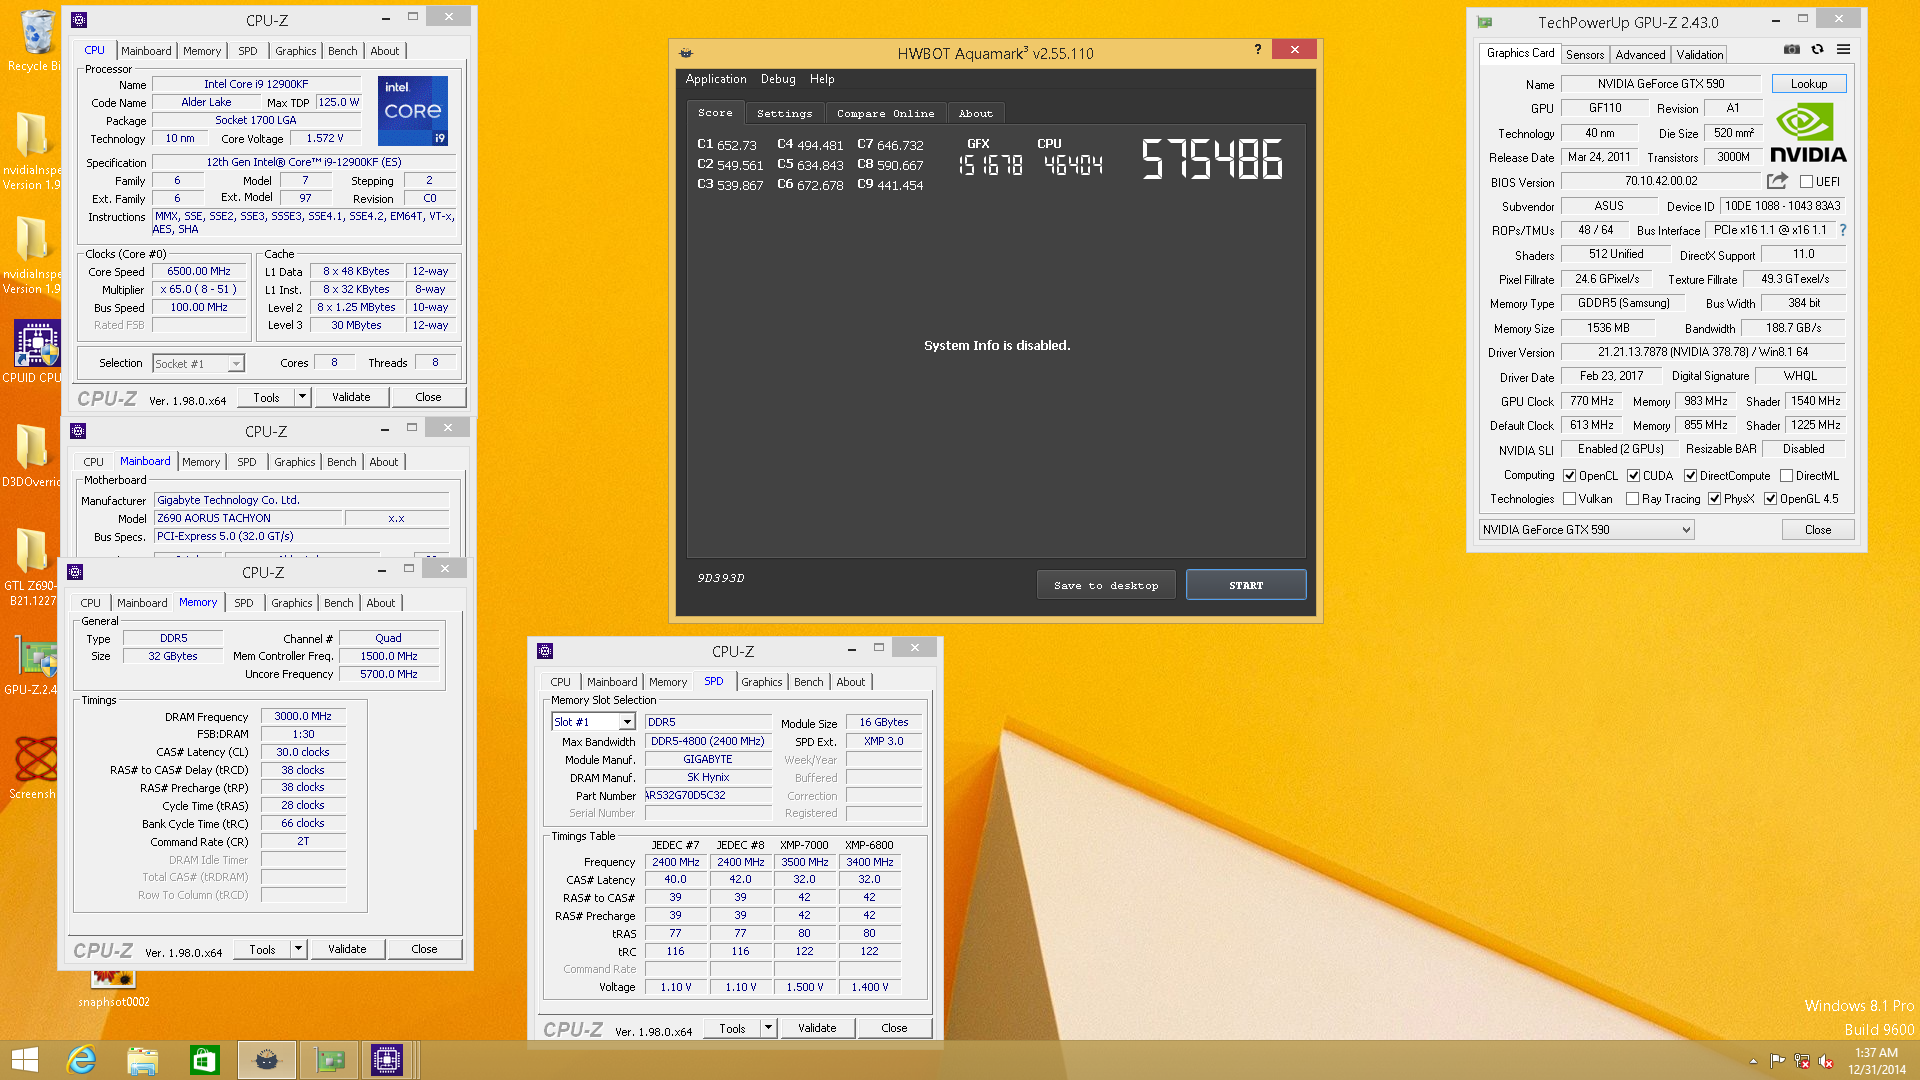Open the Validation tab in GPU-Z
Viewport: 1920px width, 1080px height.
(x=1700, y=55)
